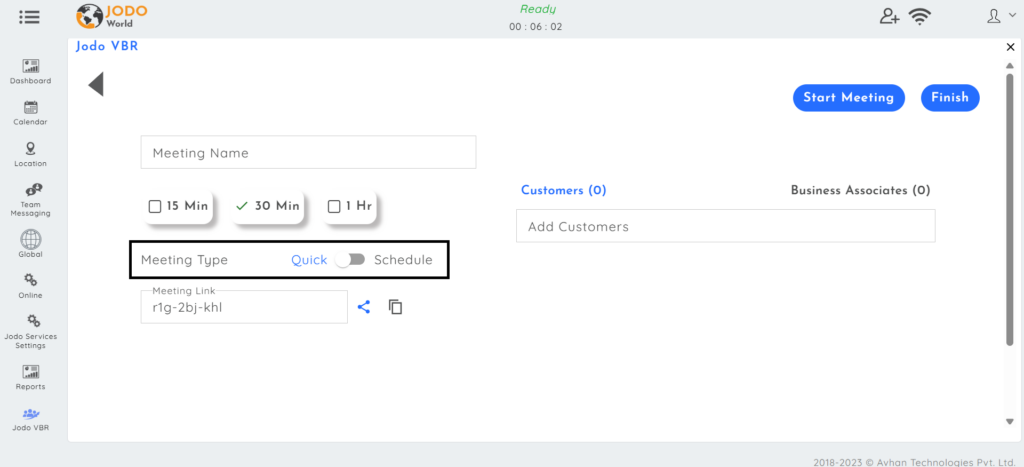The height and width of the screenshot is (467, 1024).
Task: Toggle meeting type from Quick to Schedule
Action: coord(350,260)
